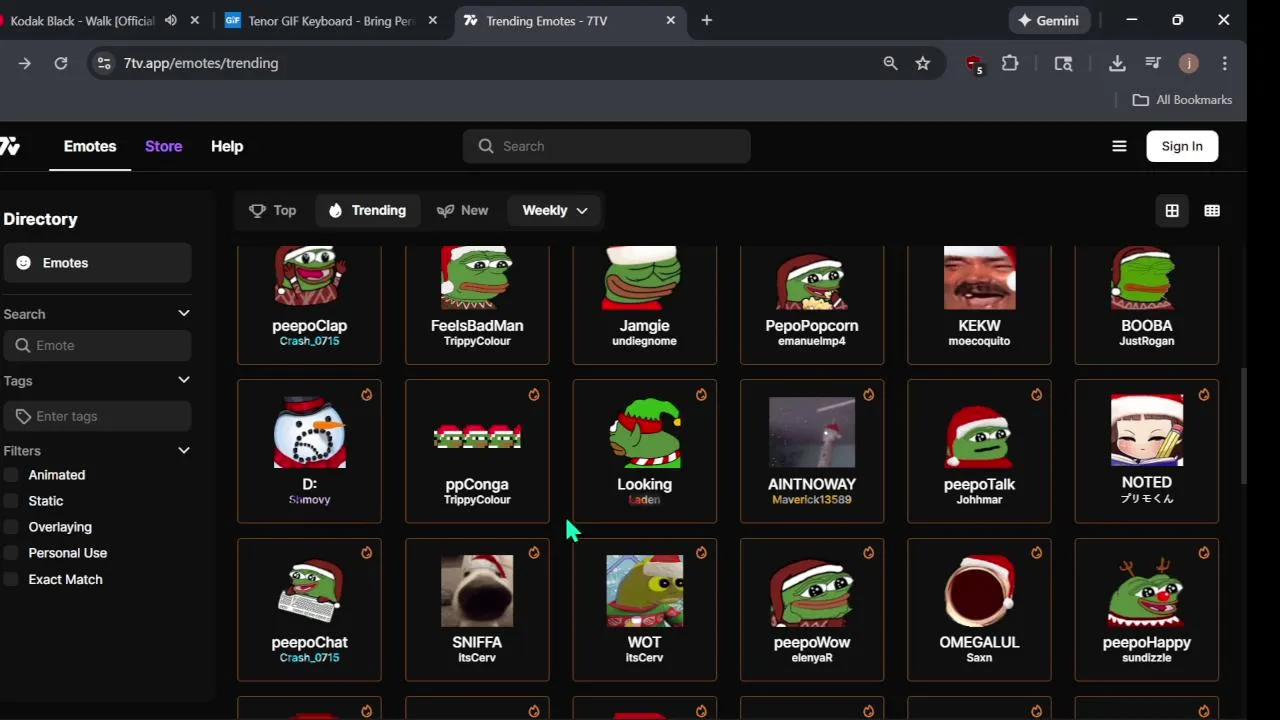
Task: Click the flame icon on the NOTED card
Action: click(x=1204, y=395)
